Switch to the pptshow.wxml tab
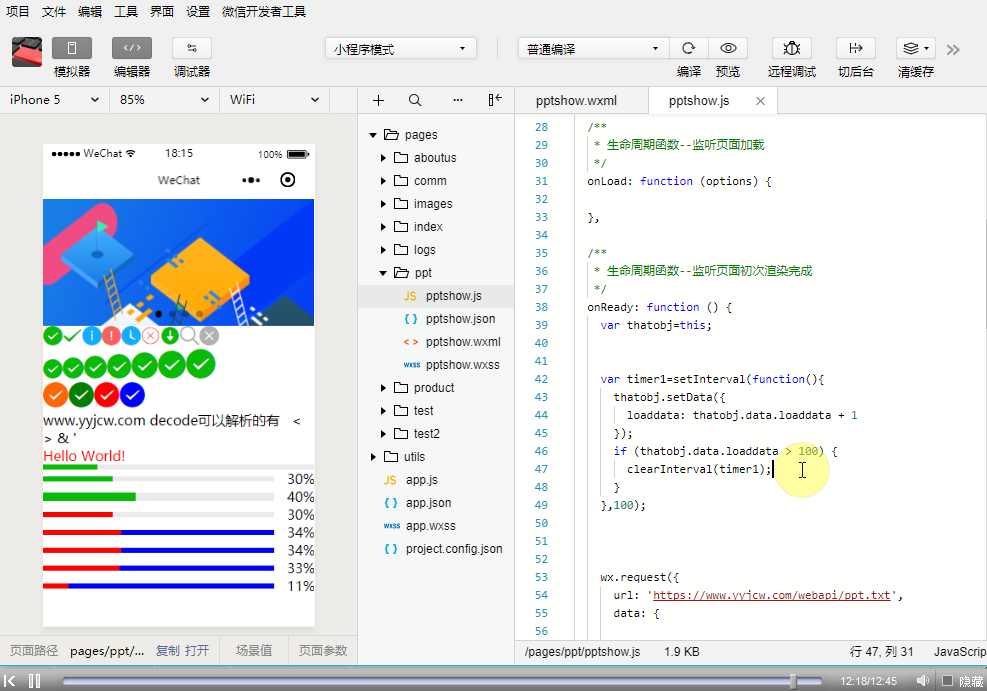 point(577,101)
